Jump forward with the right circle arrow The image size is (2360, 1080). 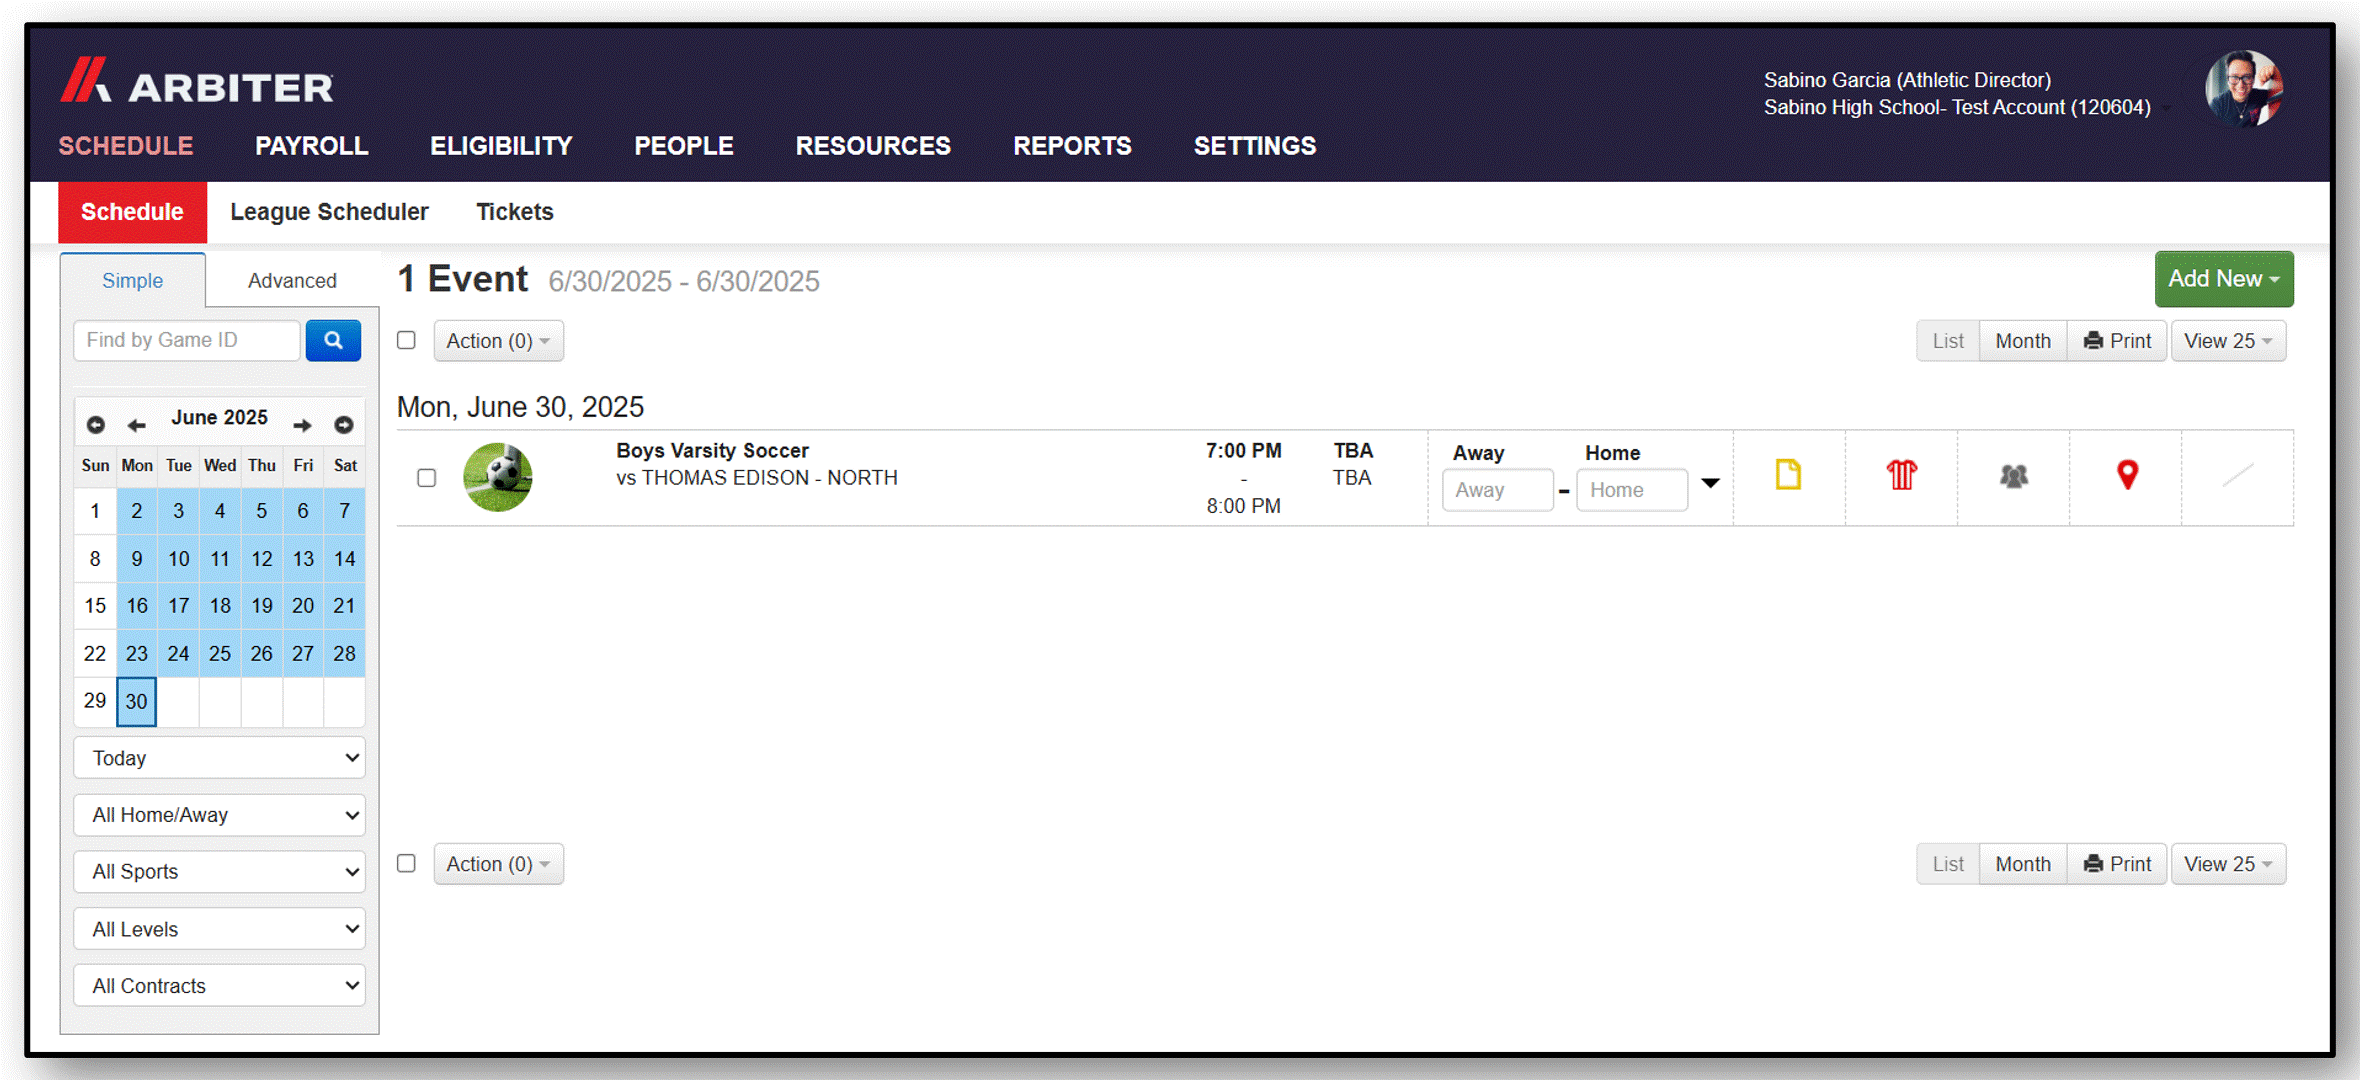344,425
